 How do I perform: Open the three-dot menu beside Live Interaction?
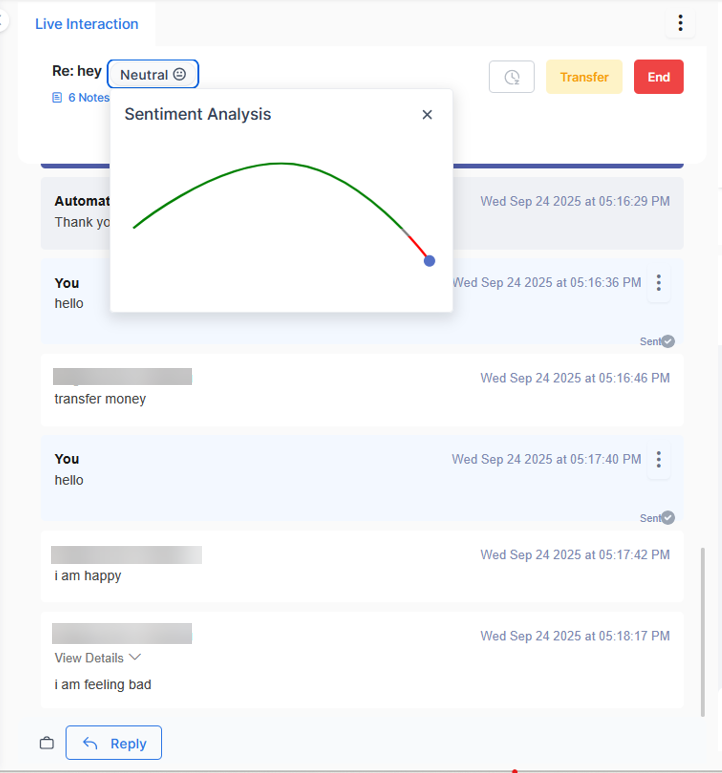[x=680, y=23]
